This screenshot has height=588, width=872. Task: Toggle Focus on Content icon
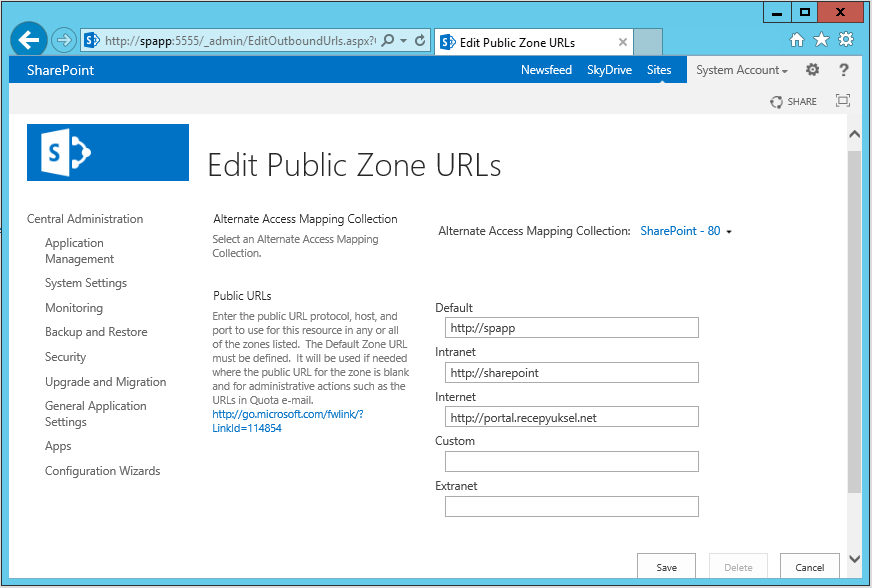click(843, 101)
